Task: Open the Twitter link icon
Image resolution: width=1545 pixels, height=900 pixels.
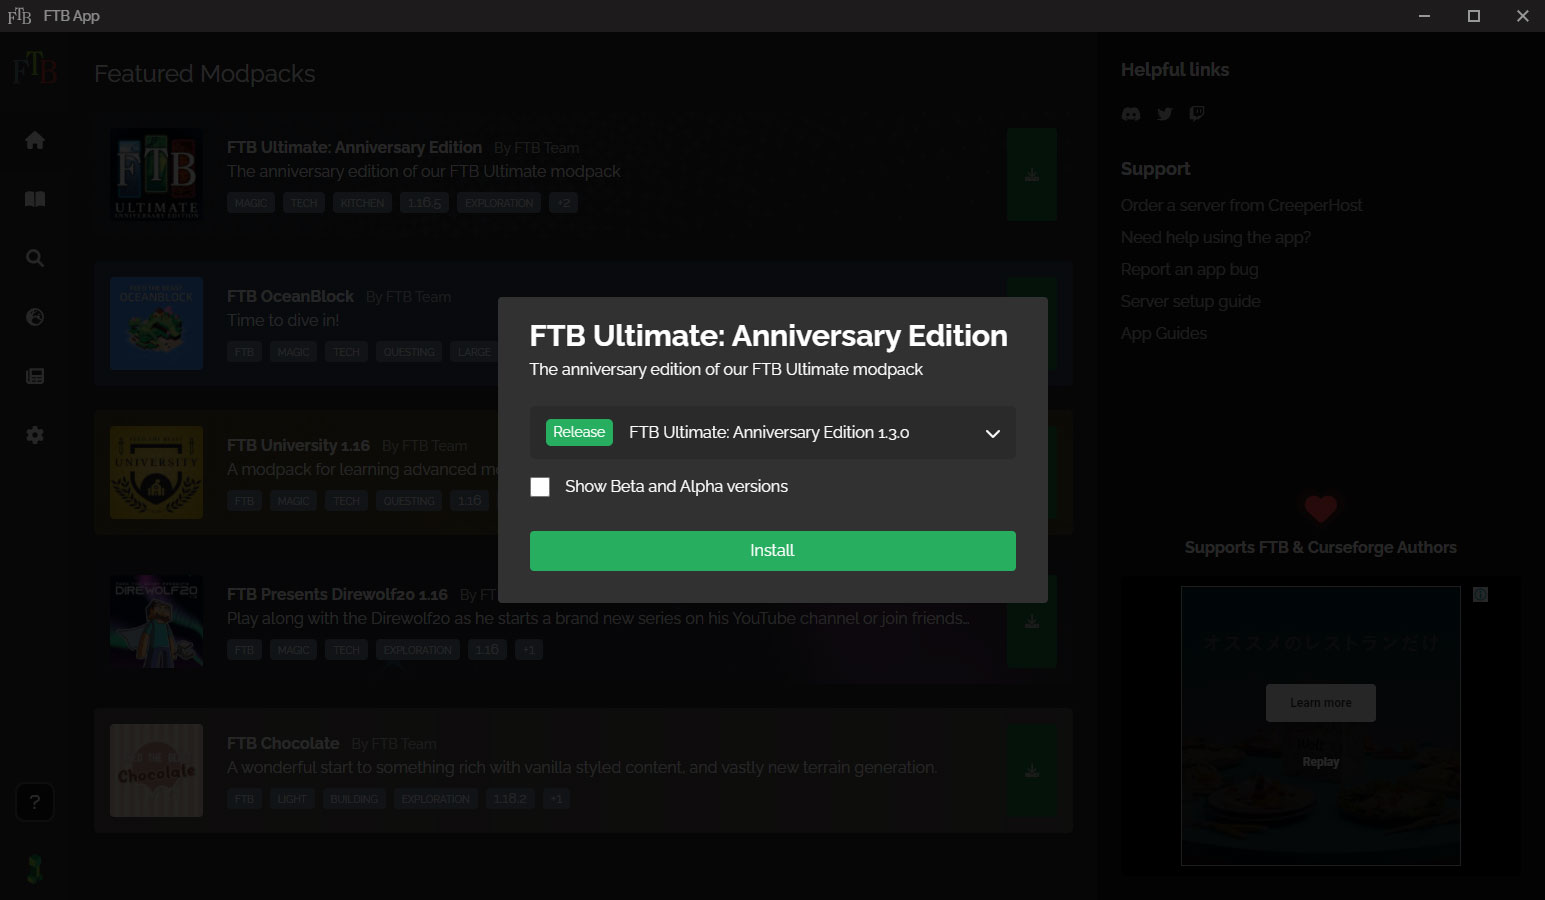Action: 1164,114
